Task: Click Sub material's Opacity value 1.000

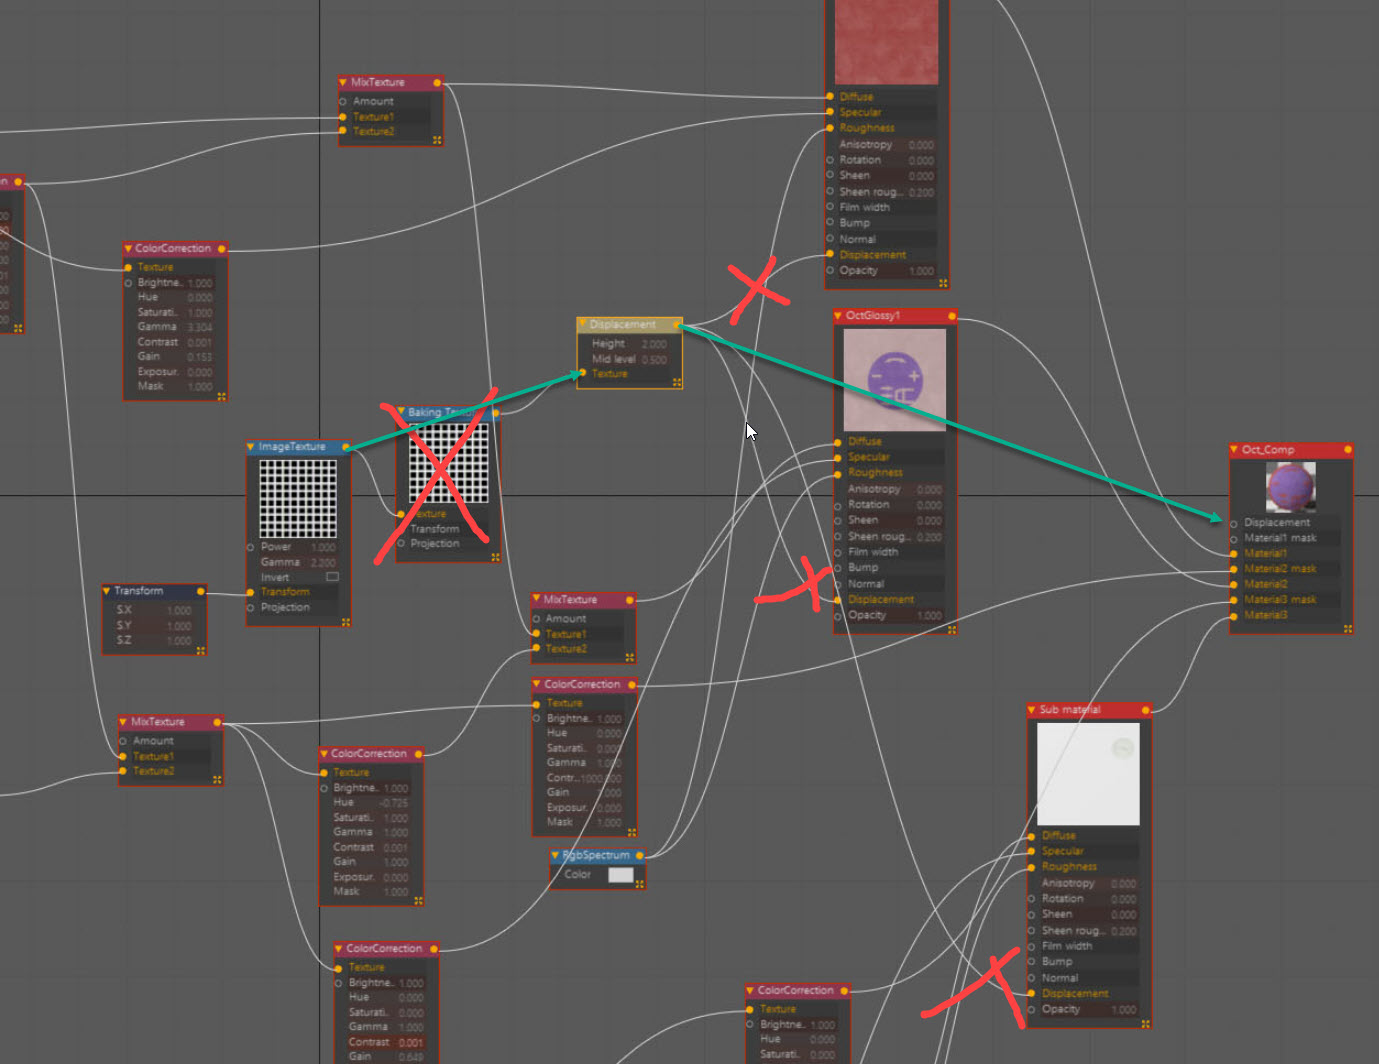Action: pyautogui.click(x=1124, y=1010)
